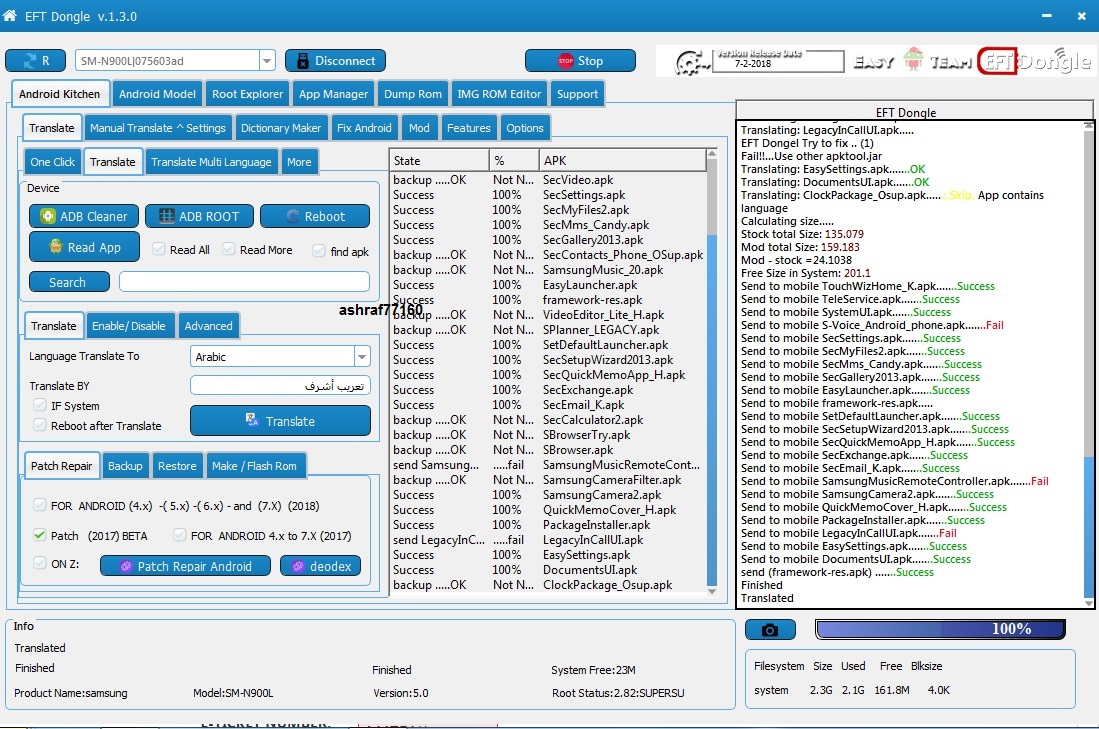This screenshot has width=1099, height=729.
Task: Click the Translate BY text field
Action: [280, 386]
